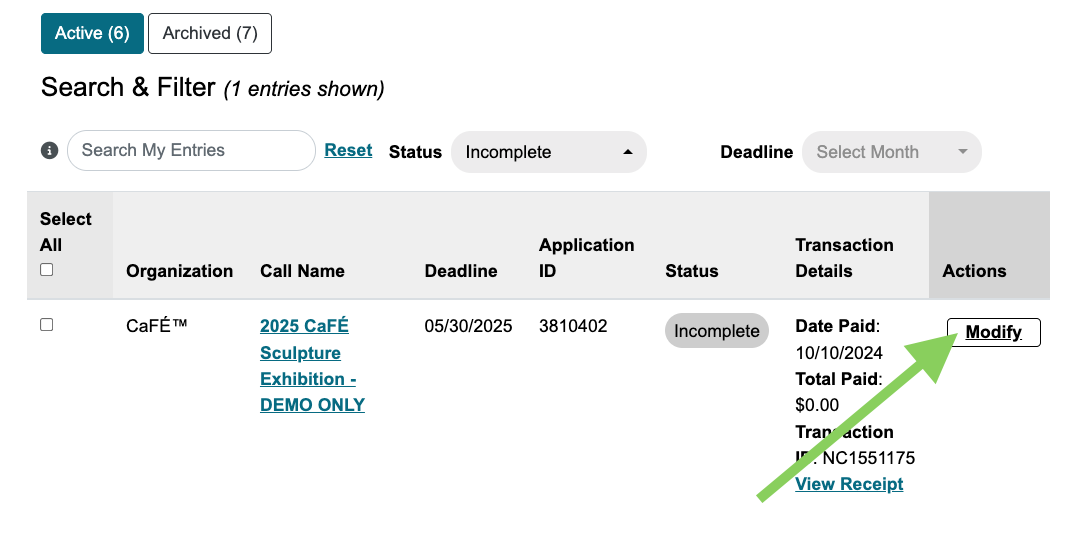Reset the search filters
This screenshot has height=559, width=1076.
click(348, 150)
